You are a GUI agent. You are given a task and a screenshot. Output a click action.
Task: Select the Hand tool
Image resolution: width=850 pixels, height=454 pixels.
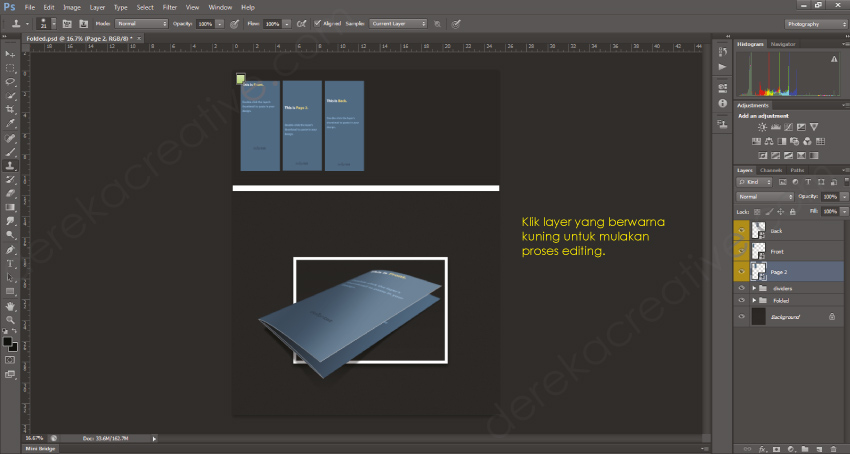click(x=10, y=305)
